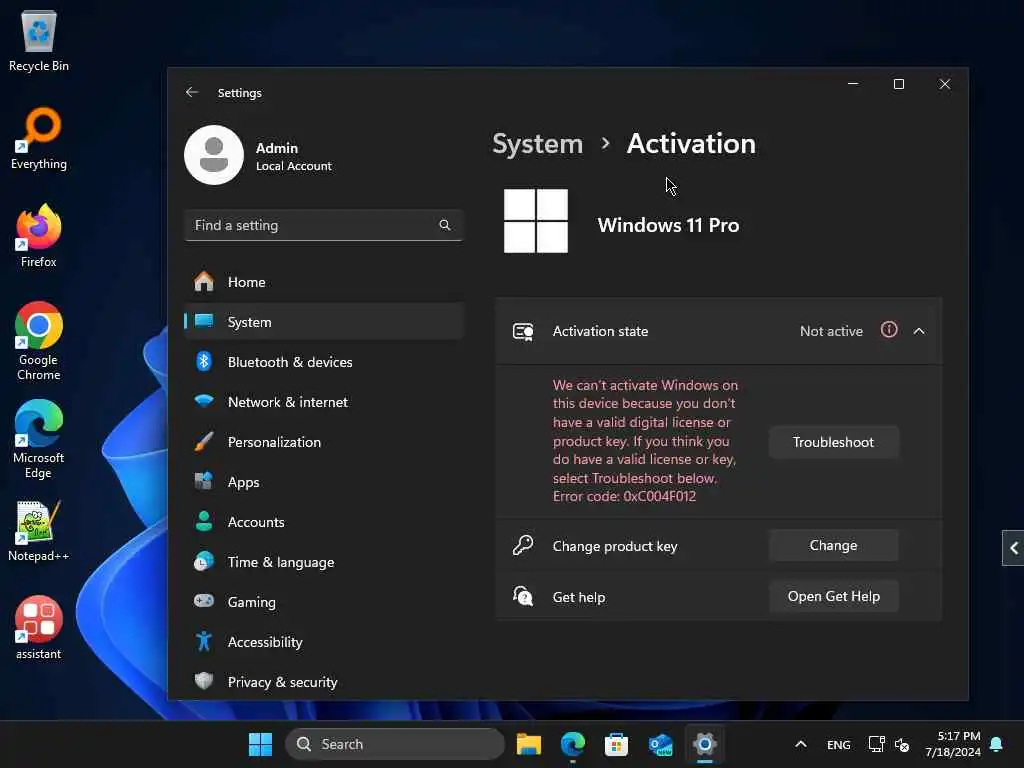
Task: Click the Open Get Help button
Action: coord(833,596)
